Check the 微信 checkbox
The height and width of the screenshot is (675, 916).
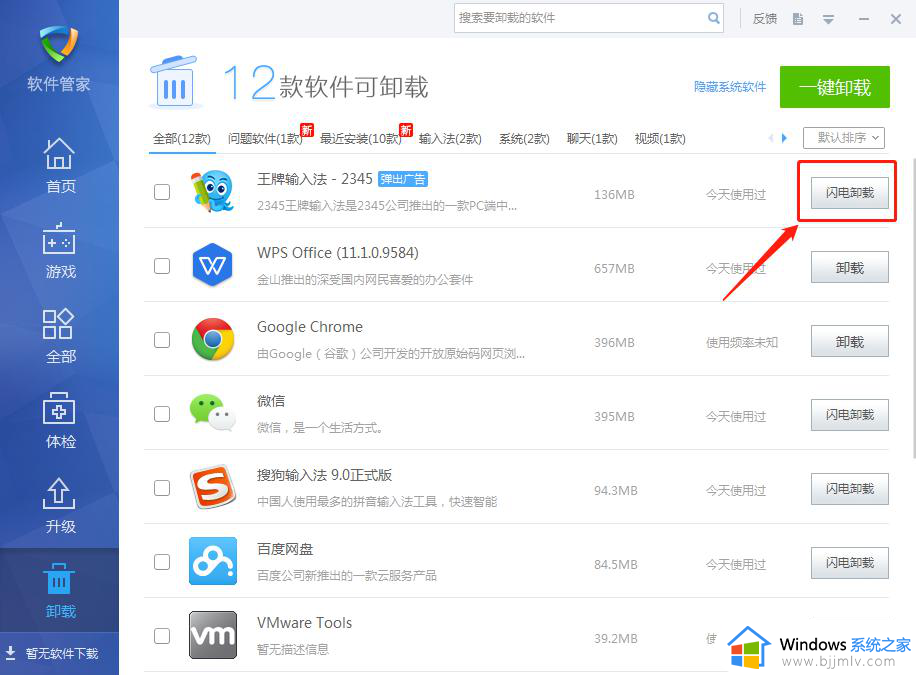click(162, 414)
